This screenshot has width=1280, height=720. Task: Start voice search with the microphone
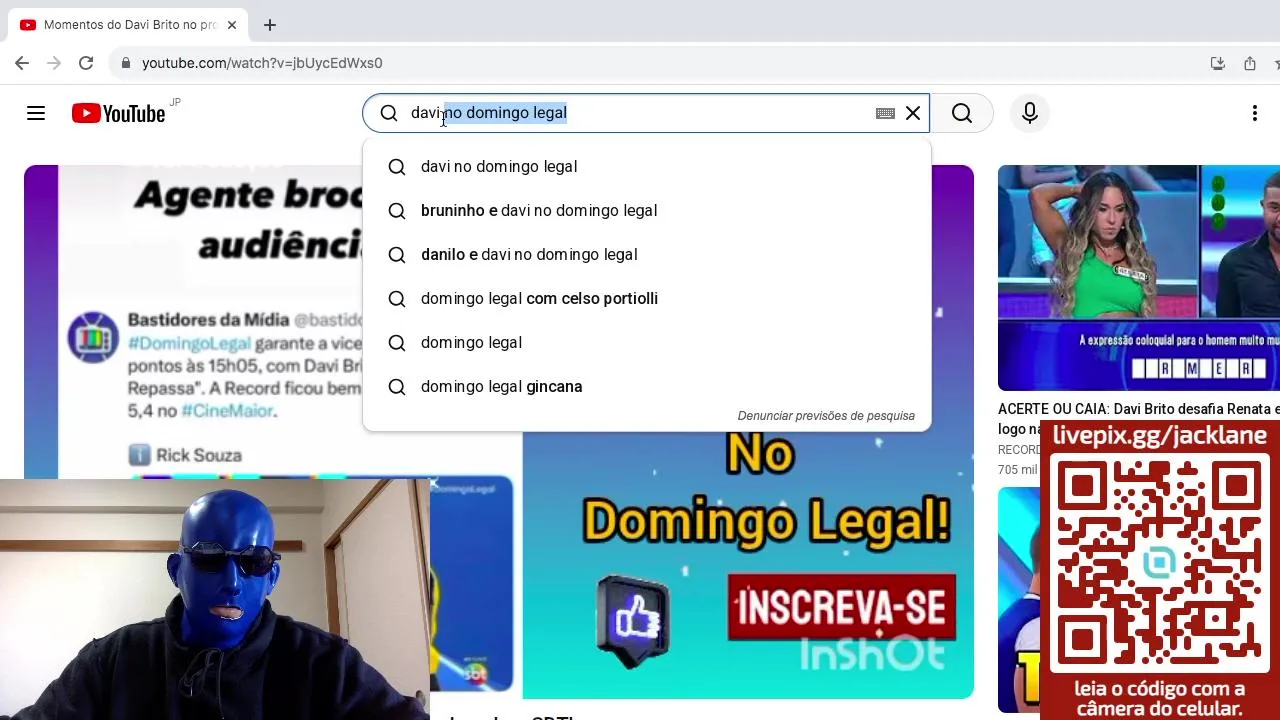pyautogui.click(x=1030, y=113)
